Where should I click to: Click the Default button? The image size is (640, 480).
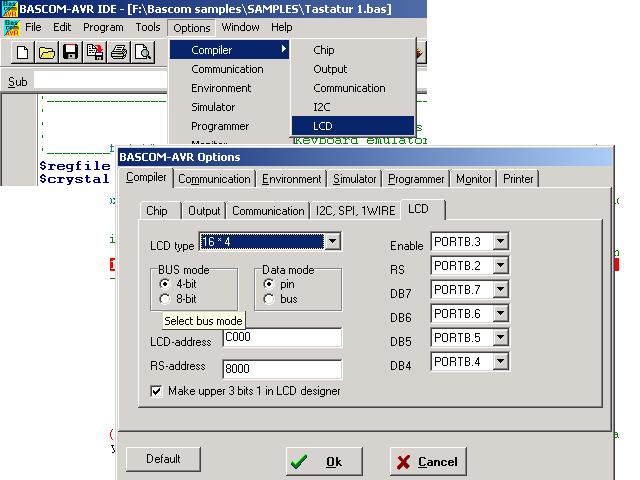(163, 459)
